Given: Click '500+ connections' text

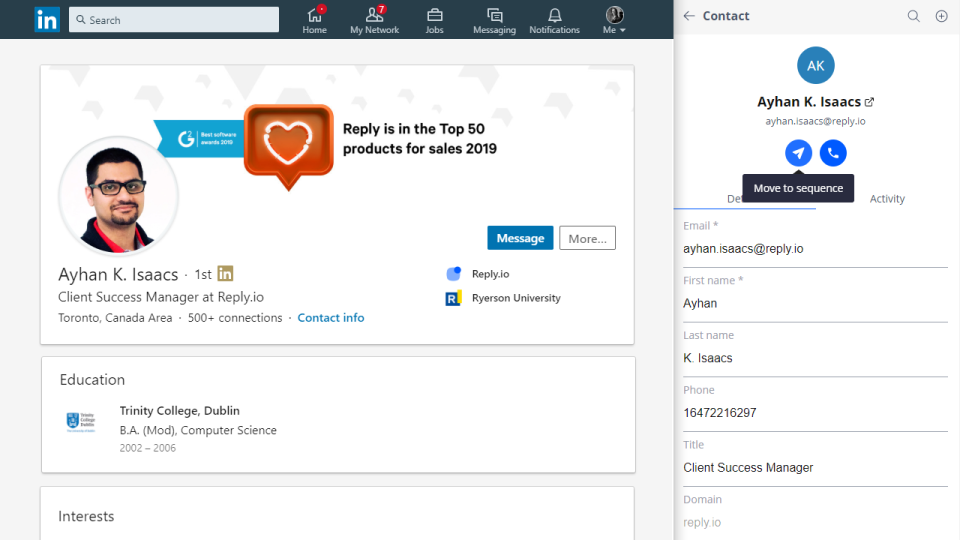Looking at the screenshot, I should coord(235,318).
